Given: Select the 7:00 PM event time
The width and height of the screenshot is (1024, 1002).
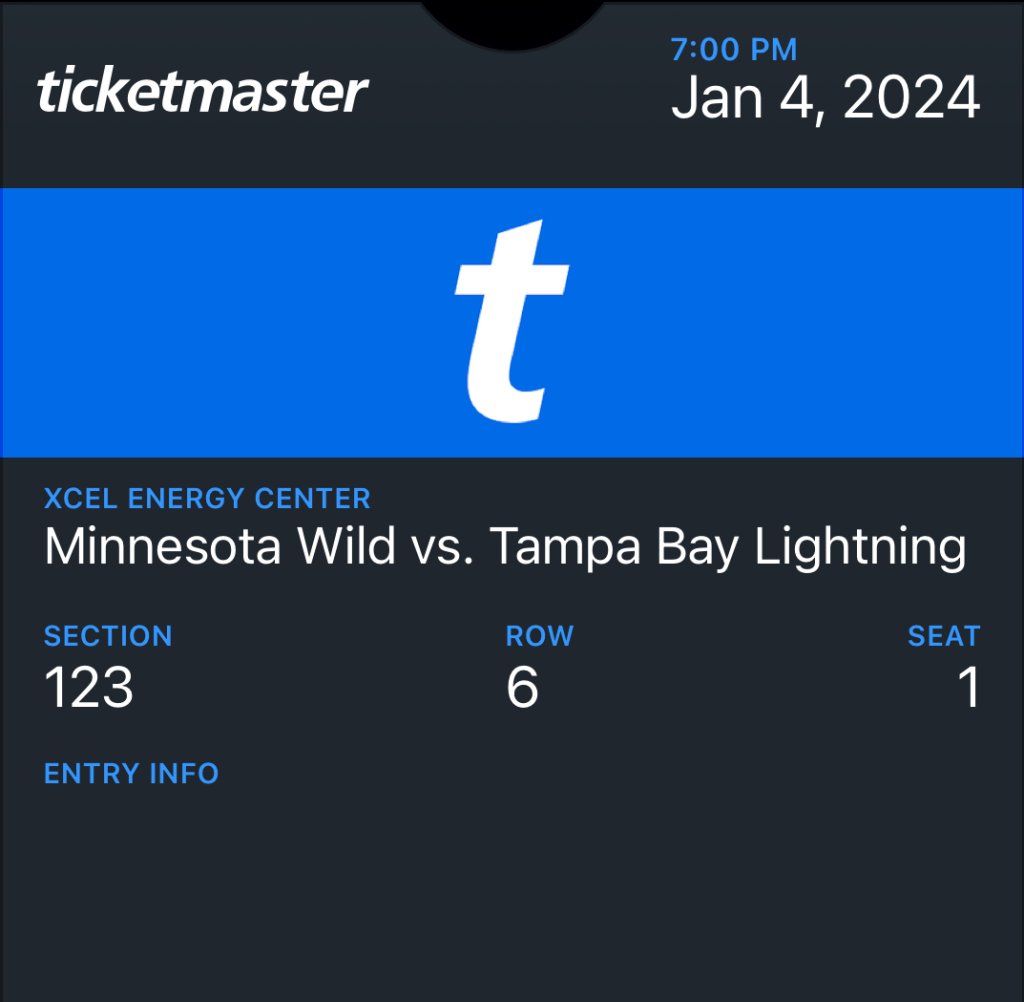Looking at the screenshot, I should click(x=734, y=49).
